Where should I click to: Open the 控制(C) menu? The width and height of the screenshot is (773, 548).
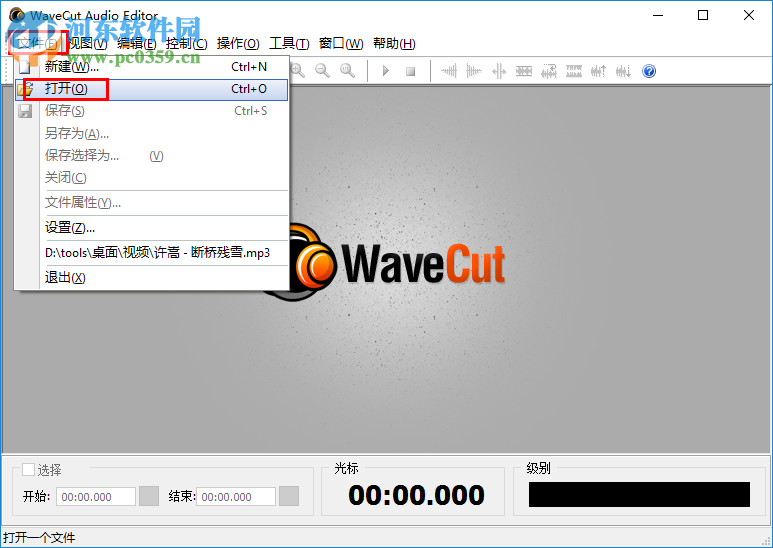[186, 43]
